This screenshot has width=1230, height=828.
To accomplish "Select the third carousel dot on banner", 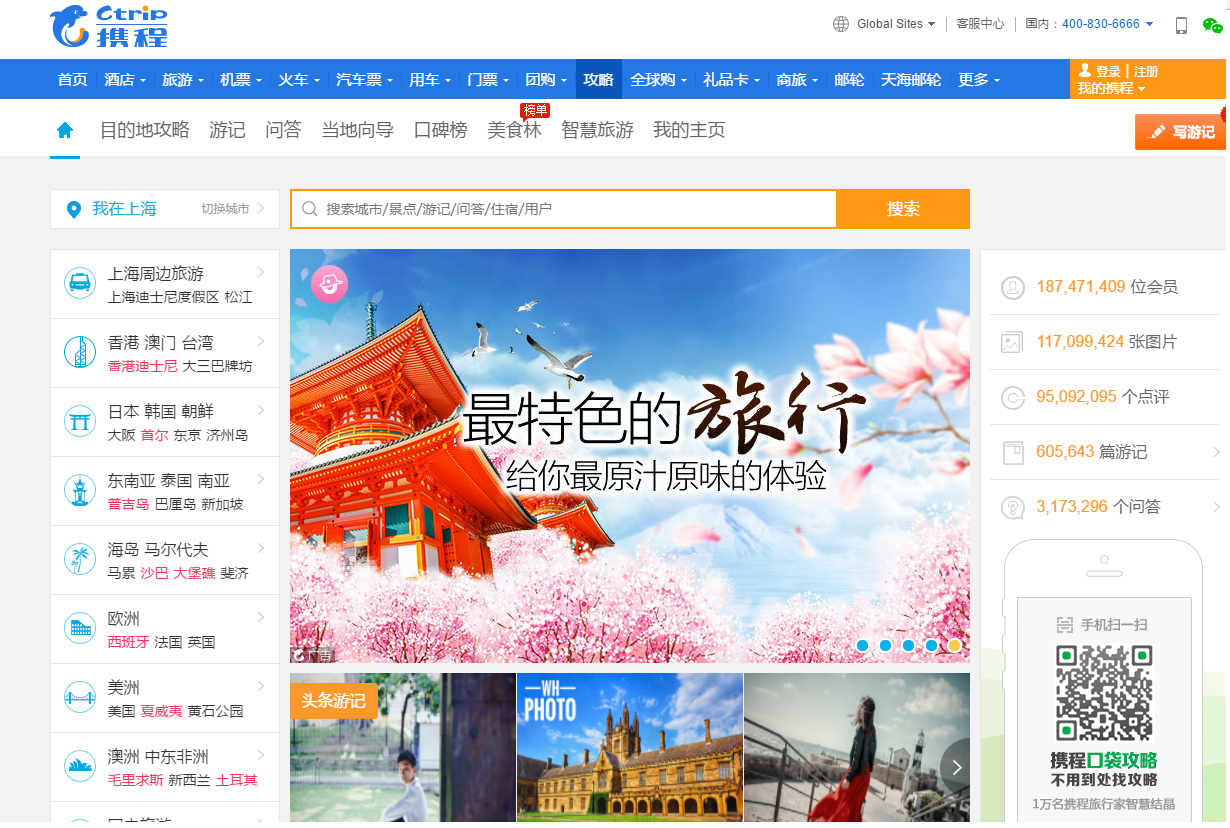I will pyautogui.click(x=908, y=646).
